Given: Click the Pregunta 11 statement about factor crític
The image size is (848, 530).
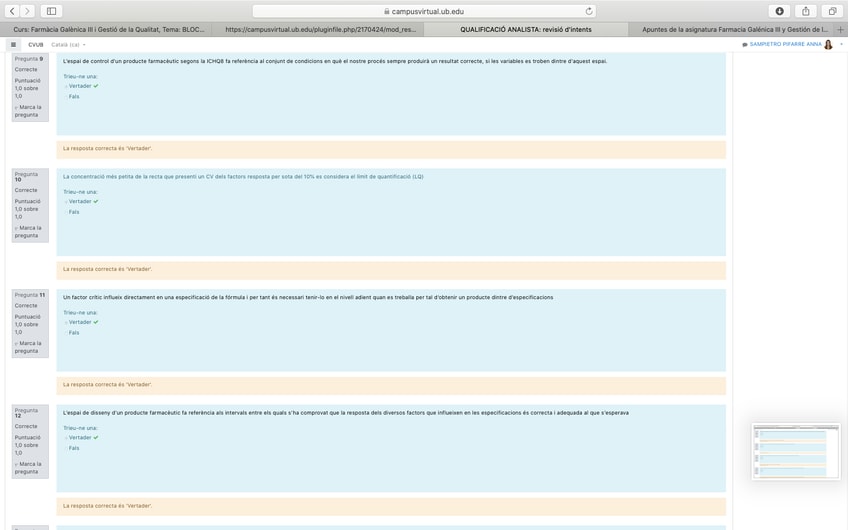Looking at the screenshot, I should coord(308,297).
